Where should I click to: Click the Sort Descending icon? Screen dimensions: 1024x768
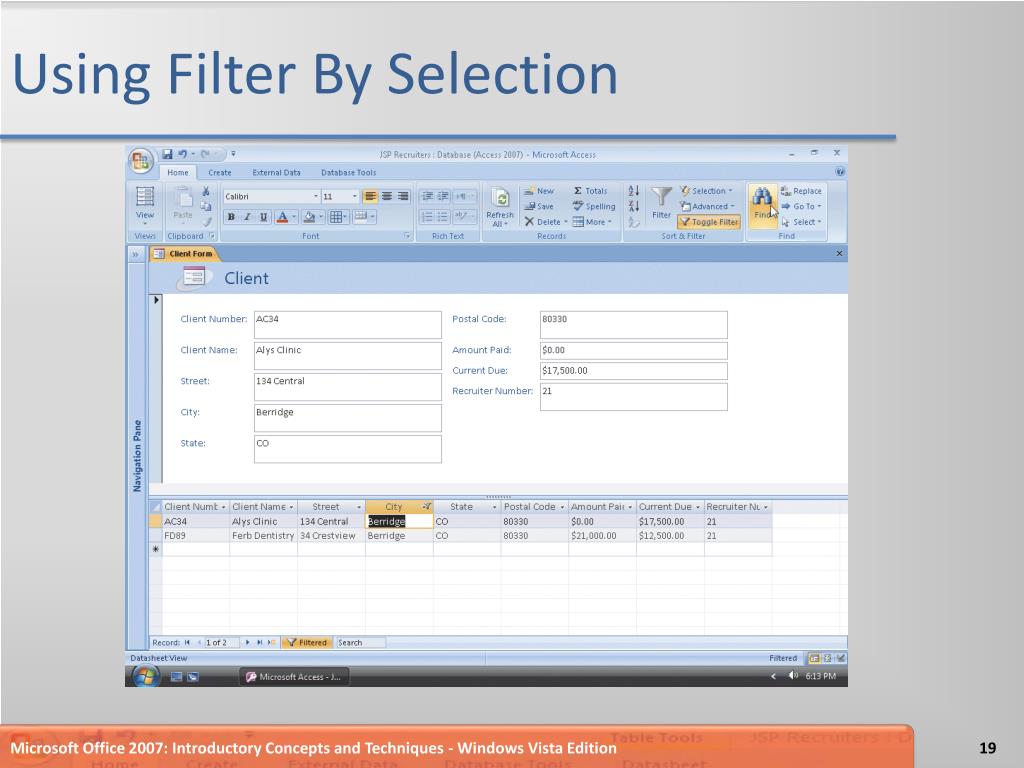pyautogui.click(x=633, y=206)
